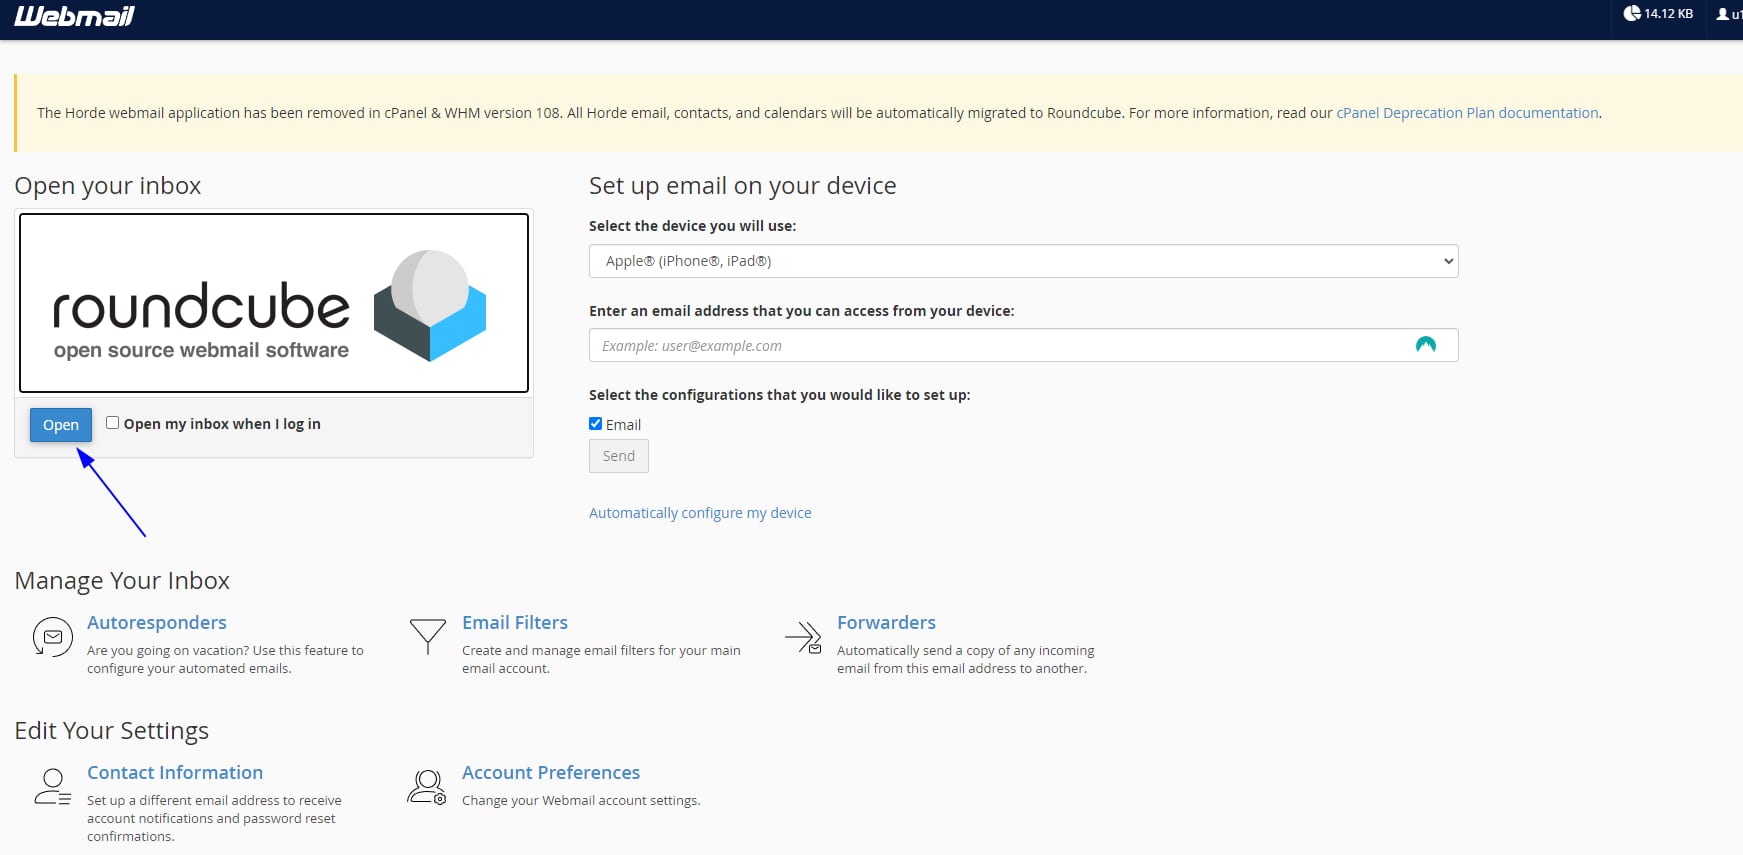Open the Autoresponders link

pos(157,622)
